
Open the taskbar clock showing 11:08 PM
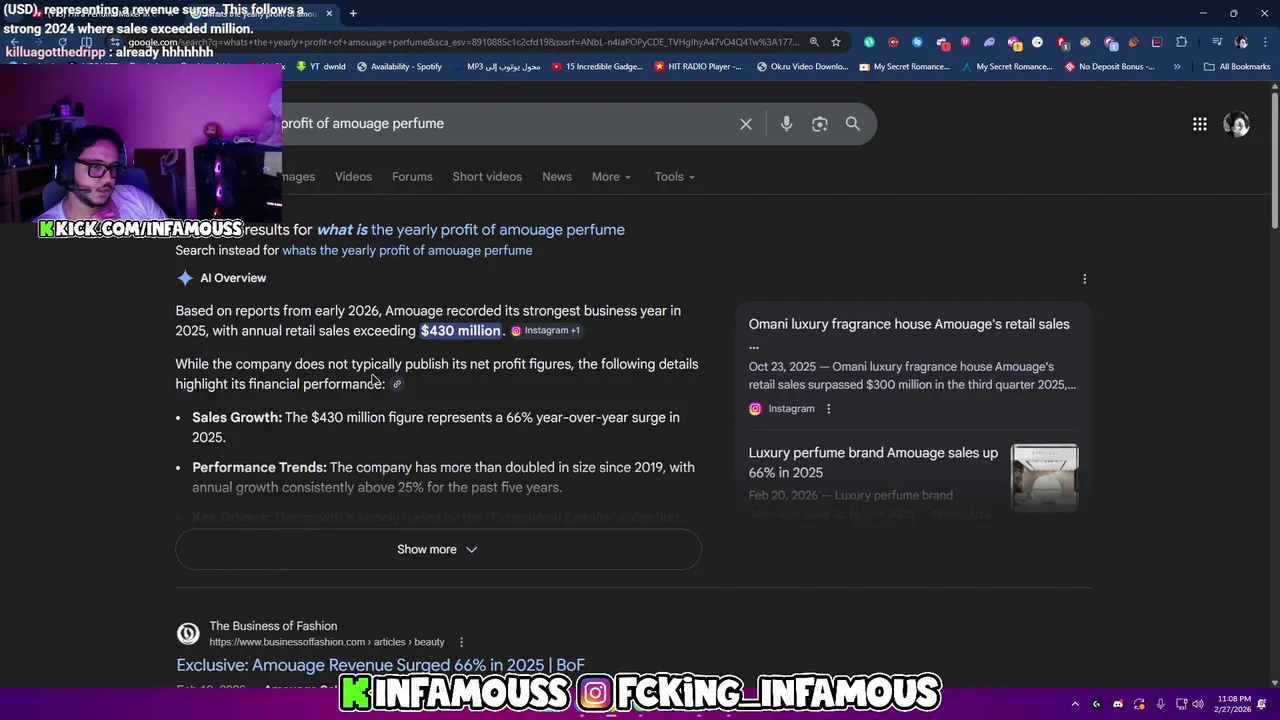[1231, 704]
